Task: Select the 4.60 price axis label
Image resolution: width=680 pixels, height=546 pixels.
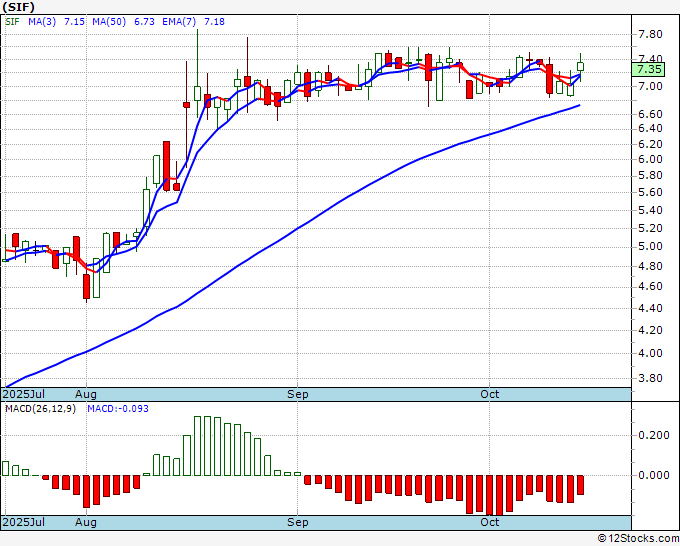Action: [x=650, y=286]
